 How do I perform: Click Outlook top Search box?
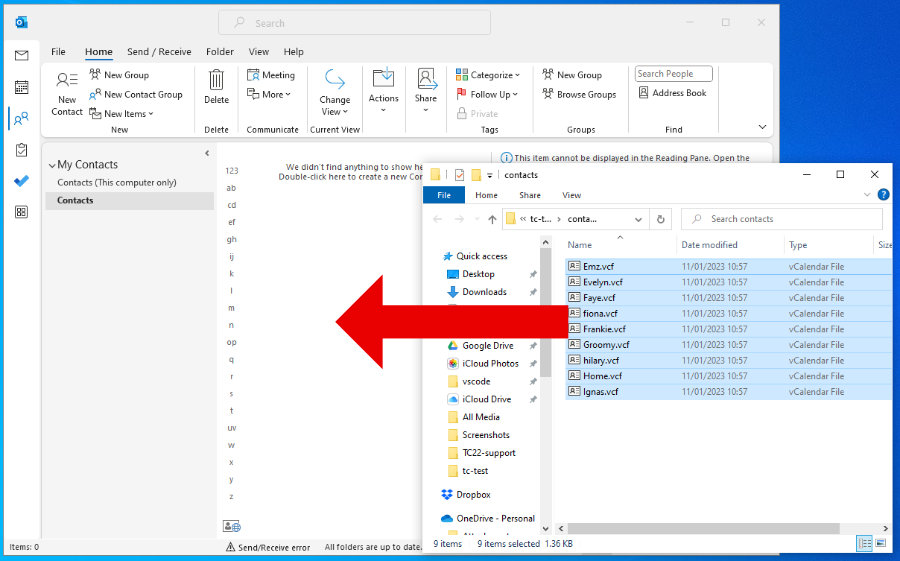tap(354, 23)
